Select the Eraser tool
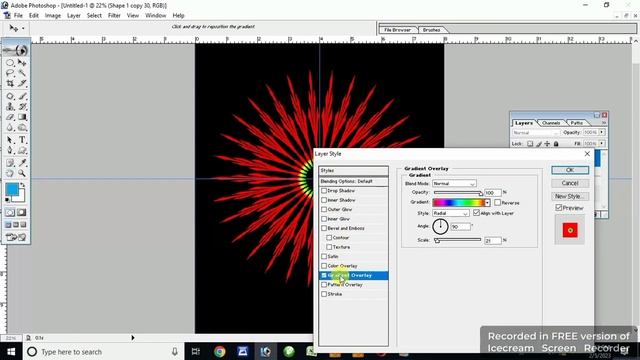The image size is (640, 360). pyautogui.click(x=10, y=117)
